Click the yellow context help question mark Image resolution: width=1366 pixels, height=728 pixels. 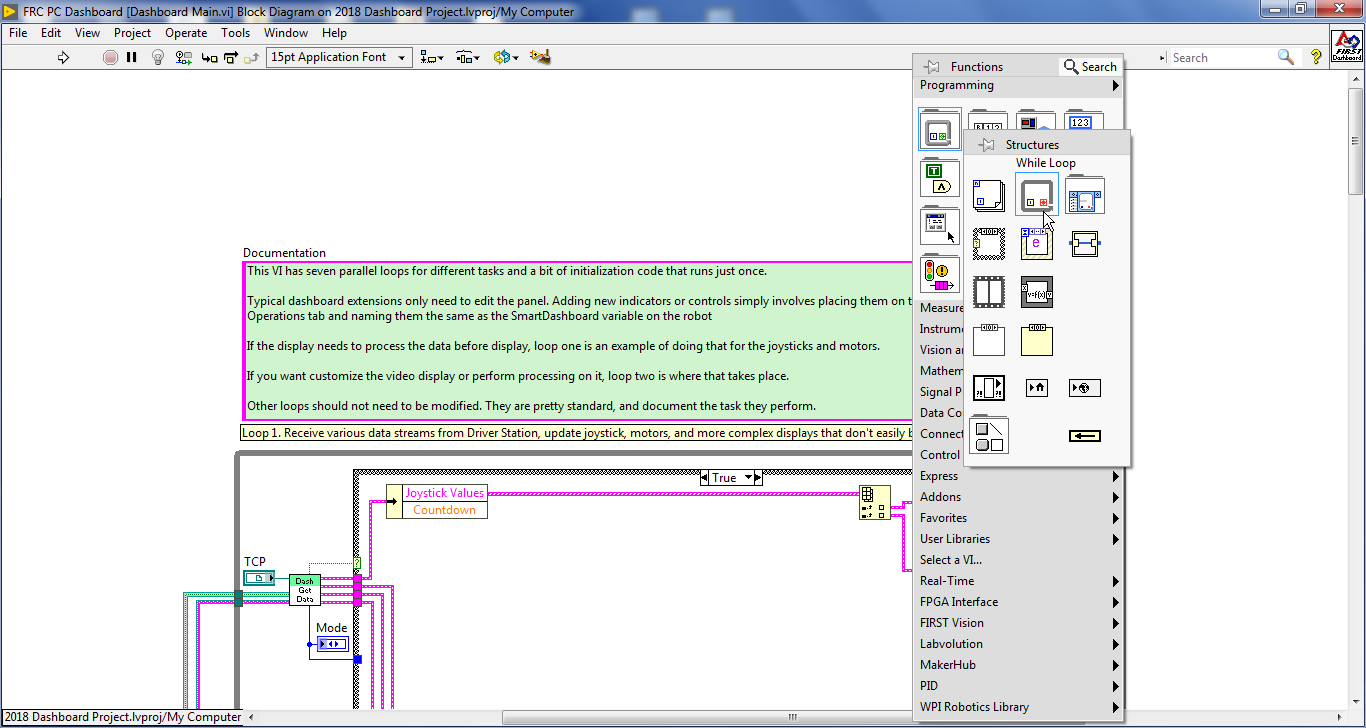pos(1316,57)
